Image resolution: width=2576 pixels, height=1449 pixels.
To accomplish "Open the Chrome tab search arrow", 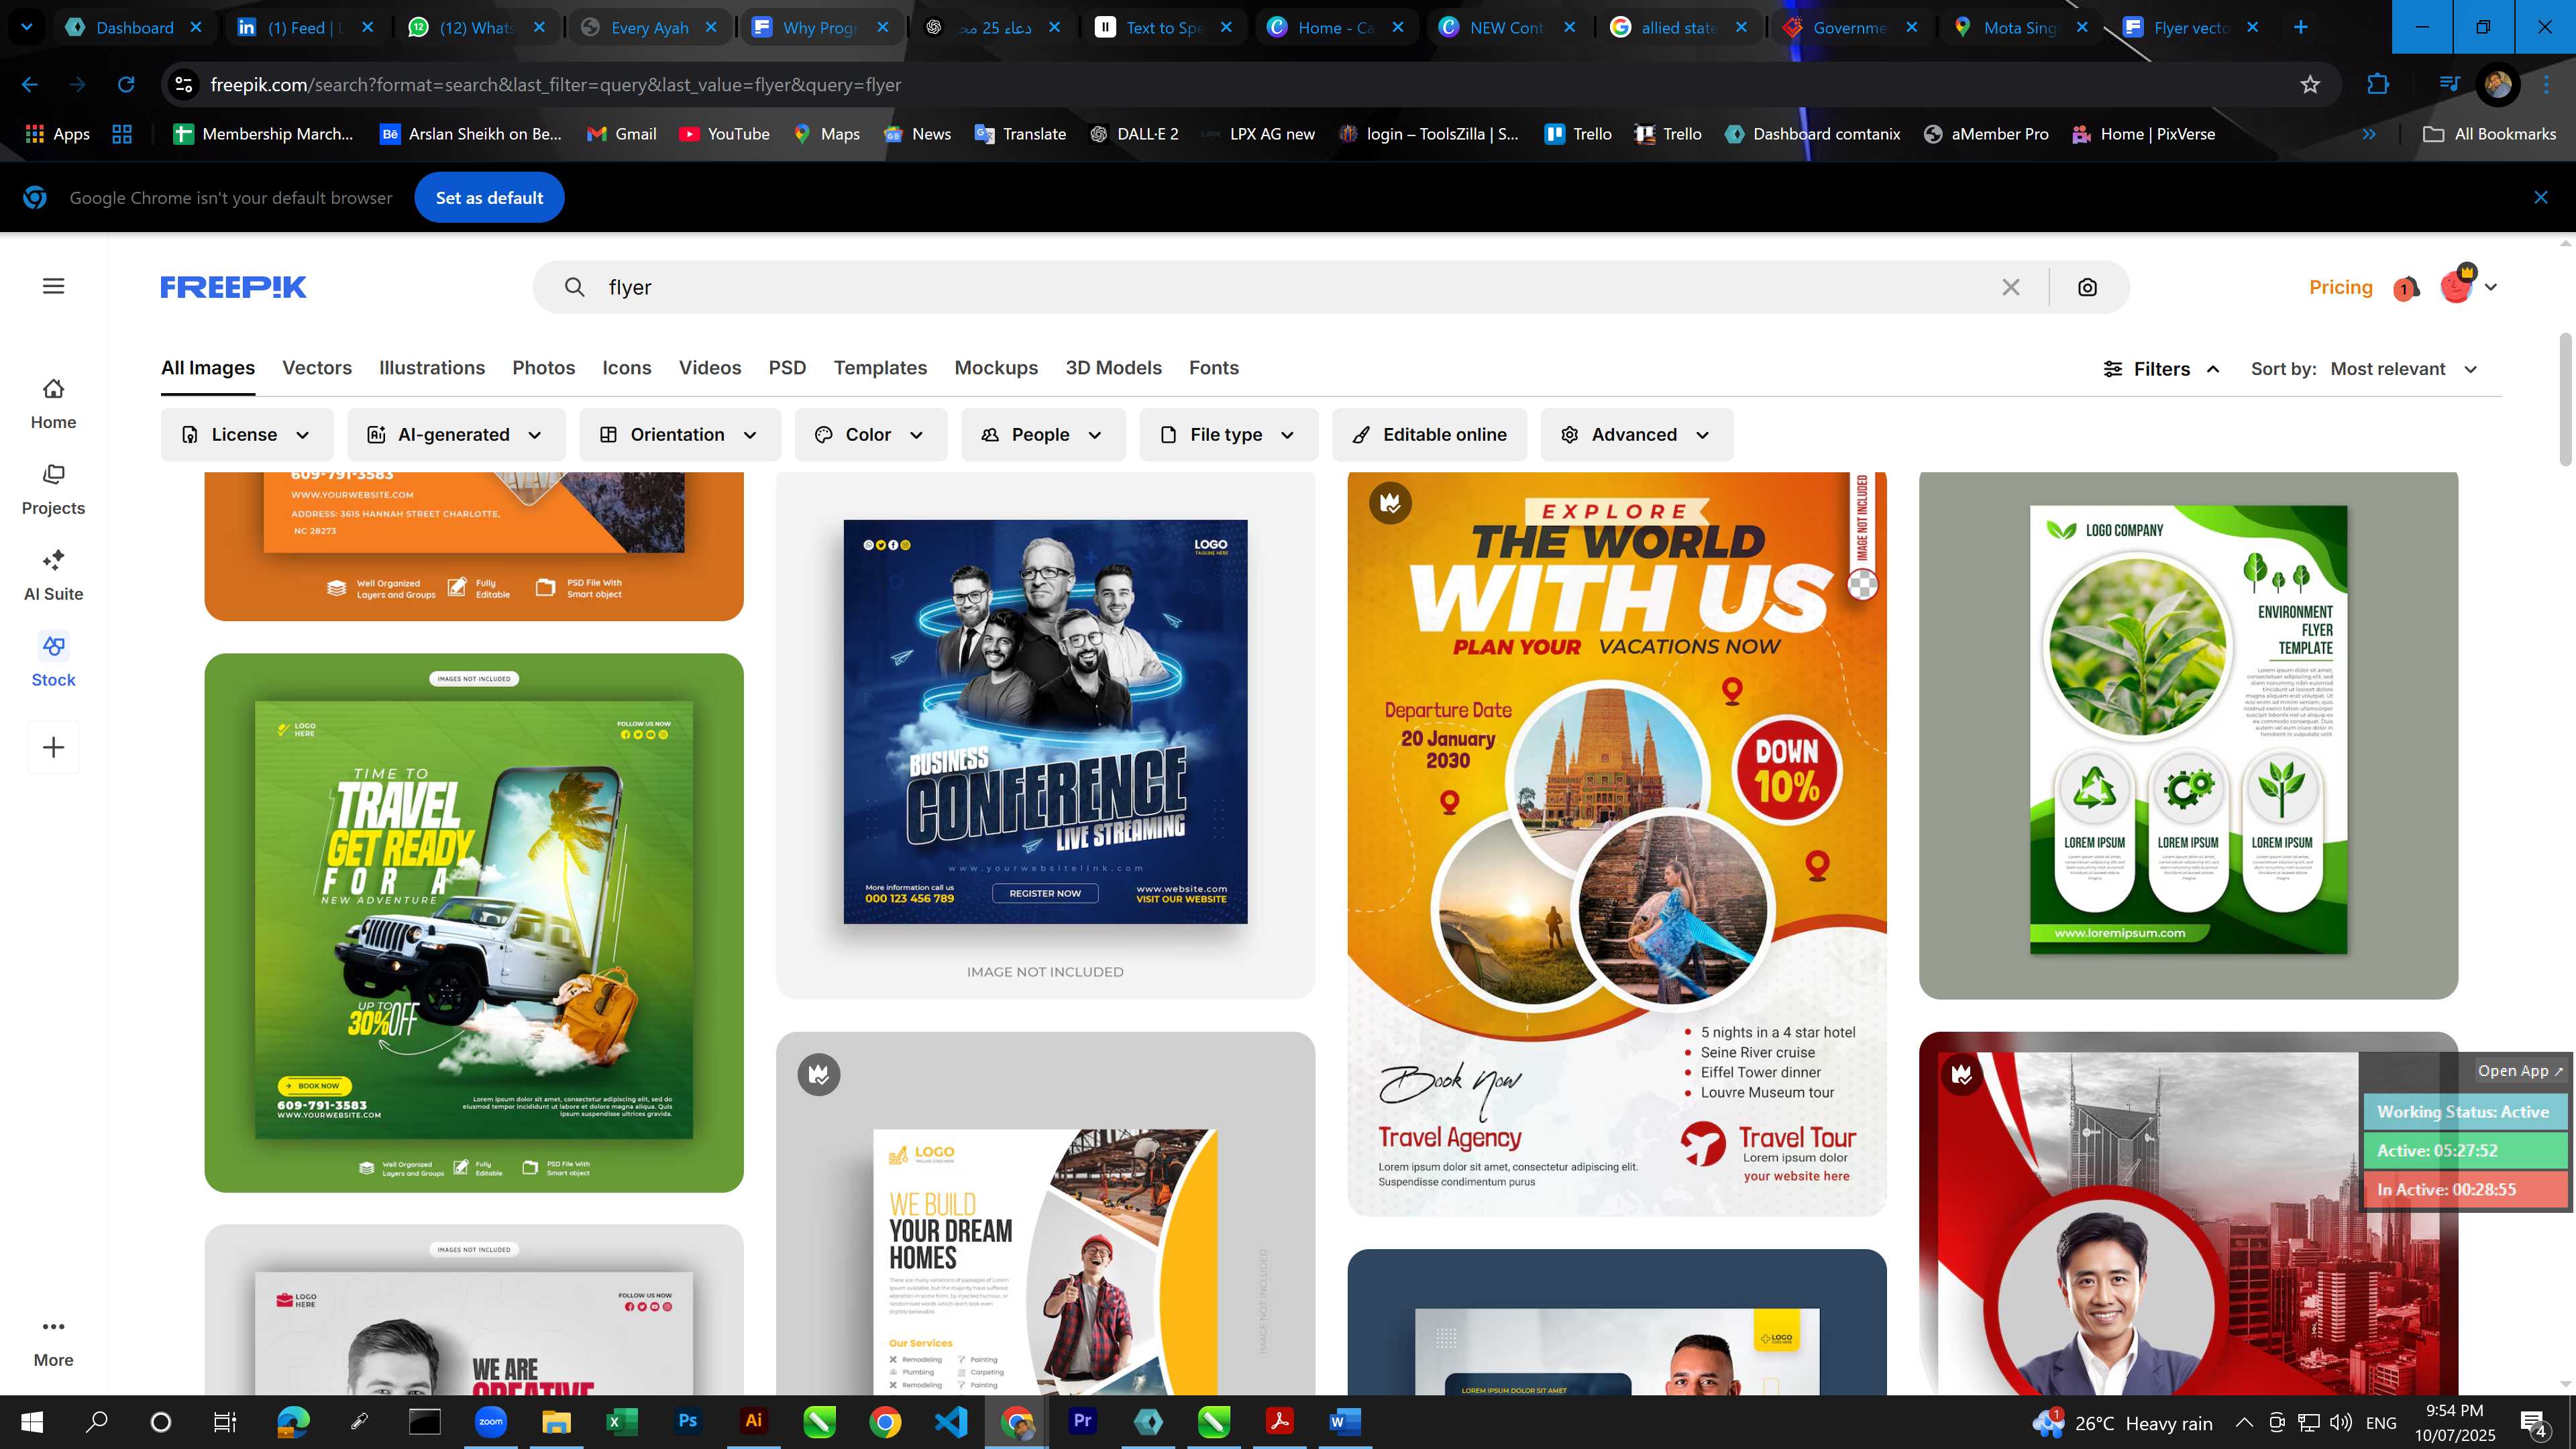I will coord(27,27).
